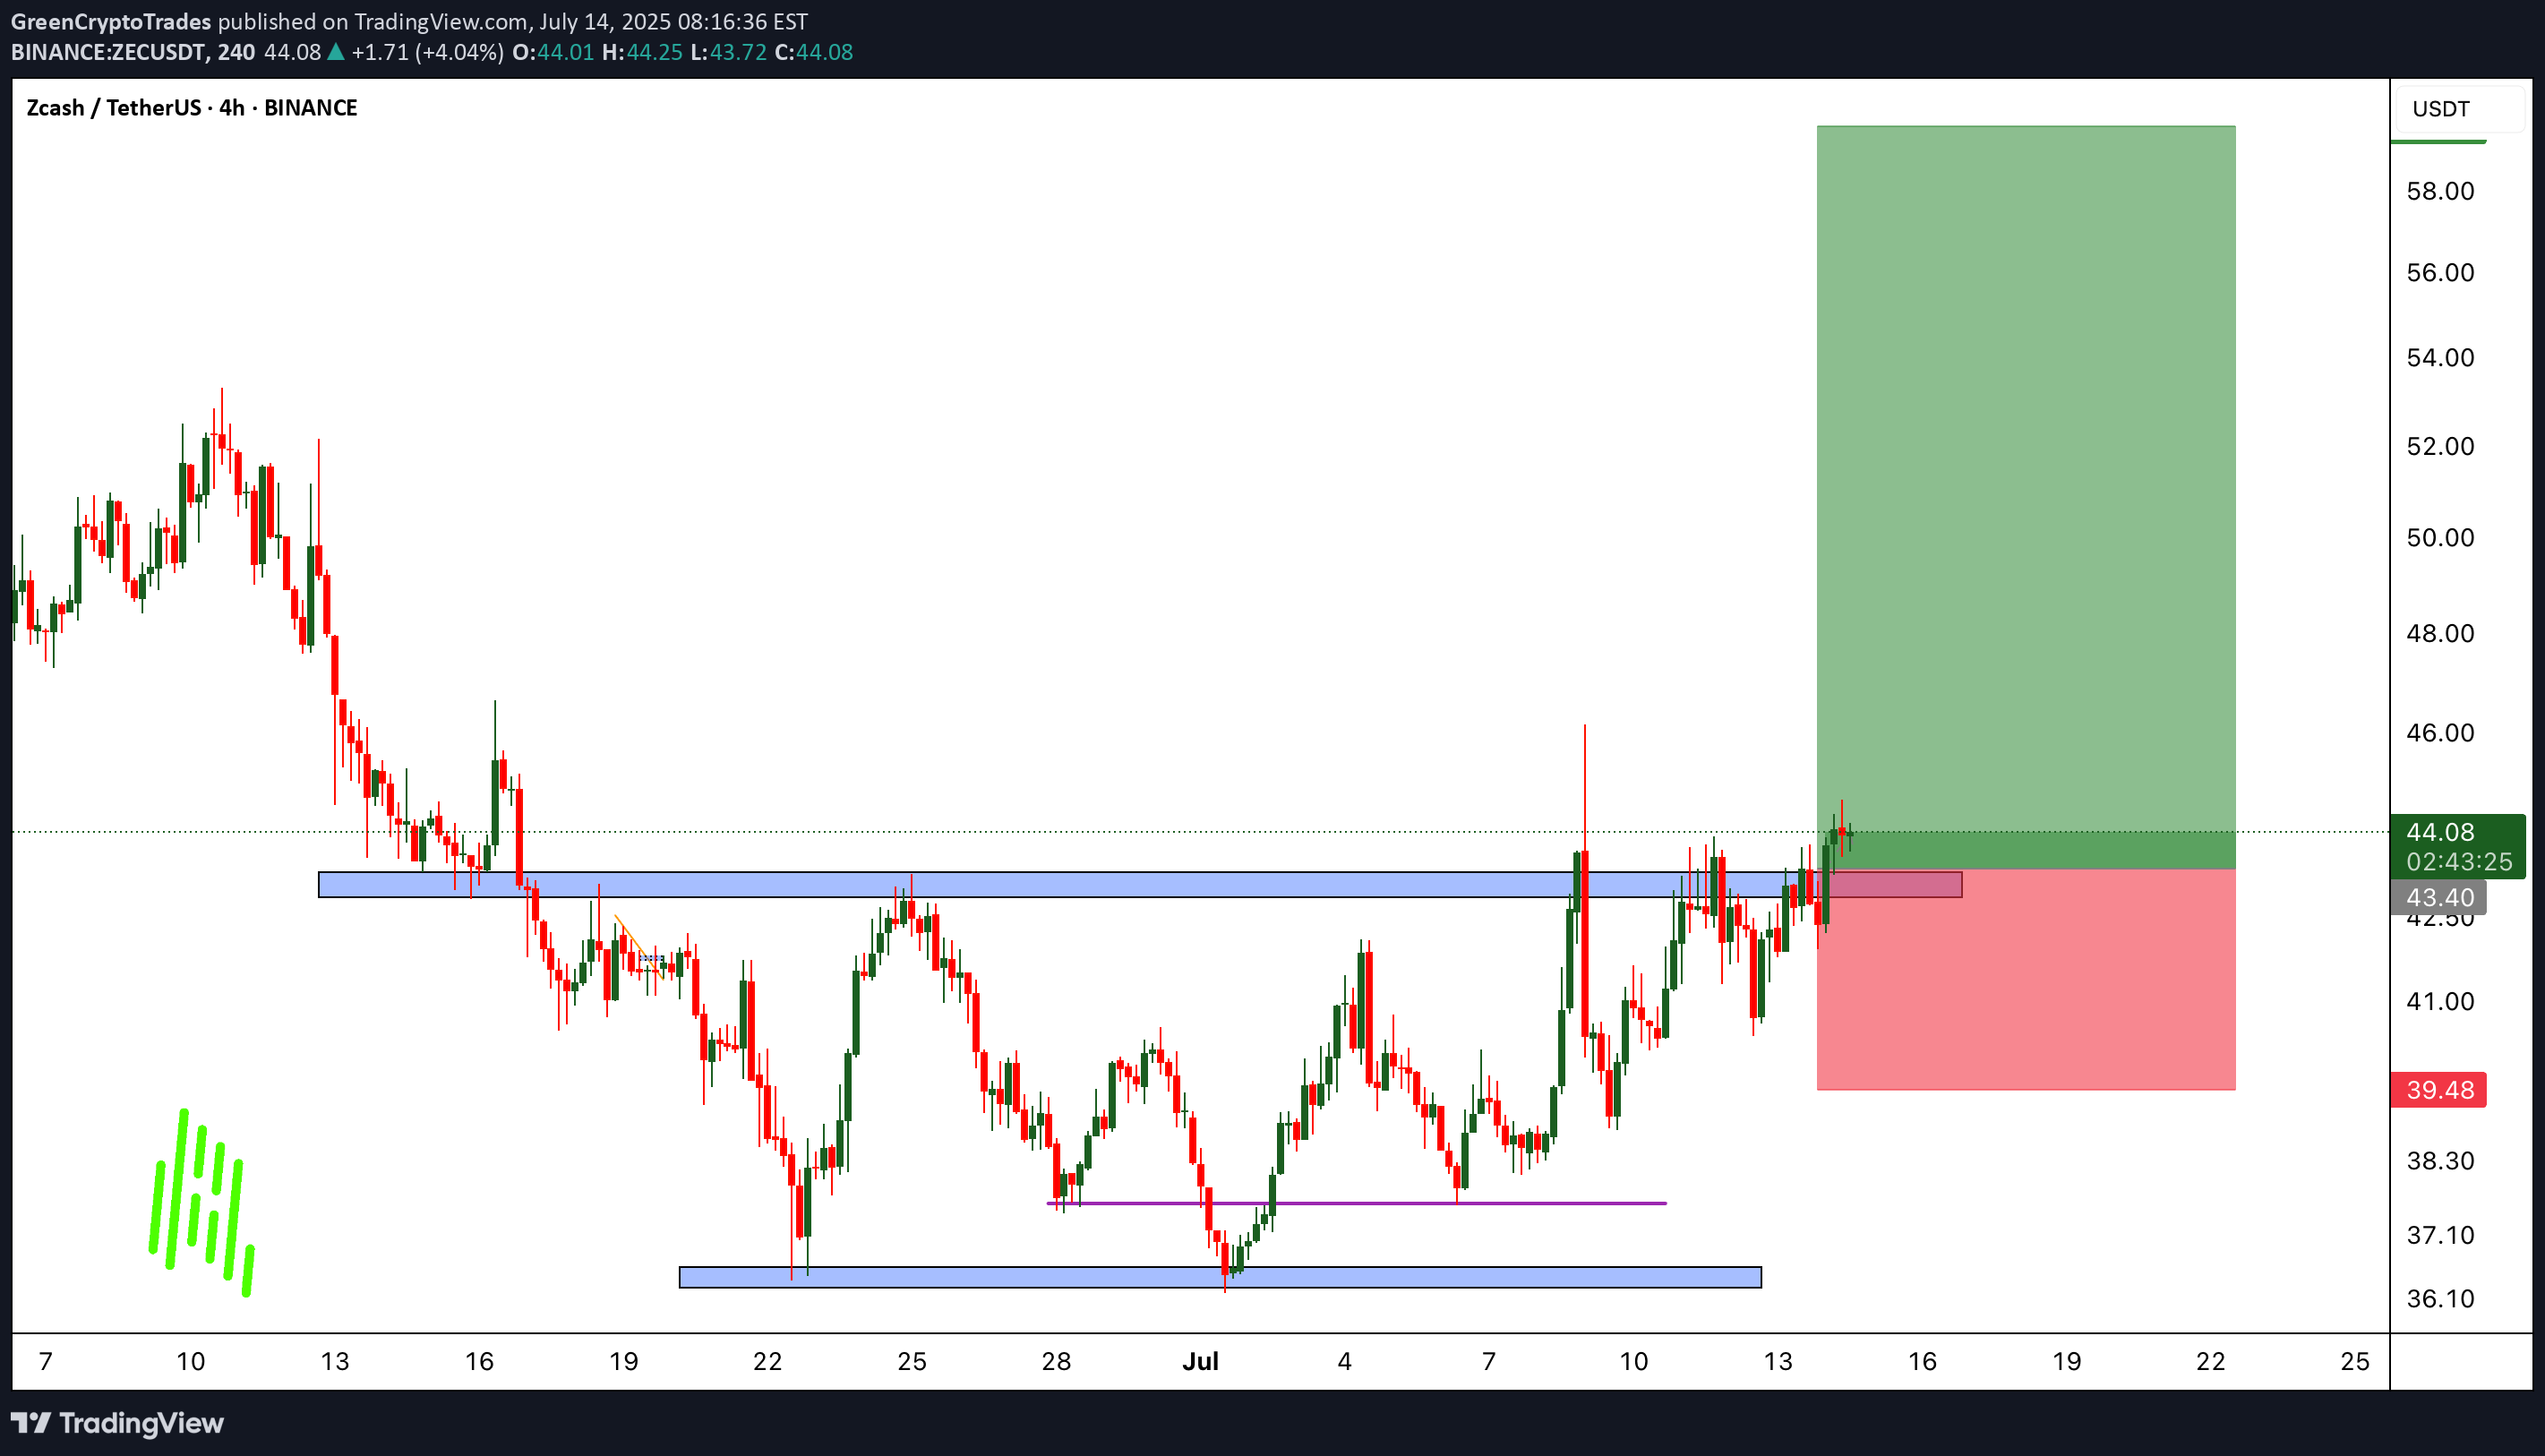
Task: Click the GreenCryptoTrades author name
Action: 111,21
